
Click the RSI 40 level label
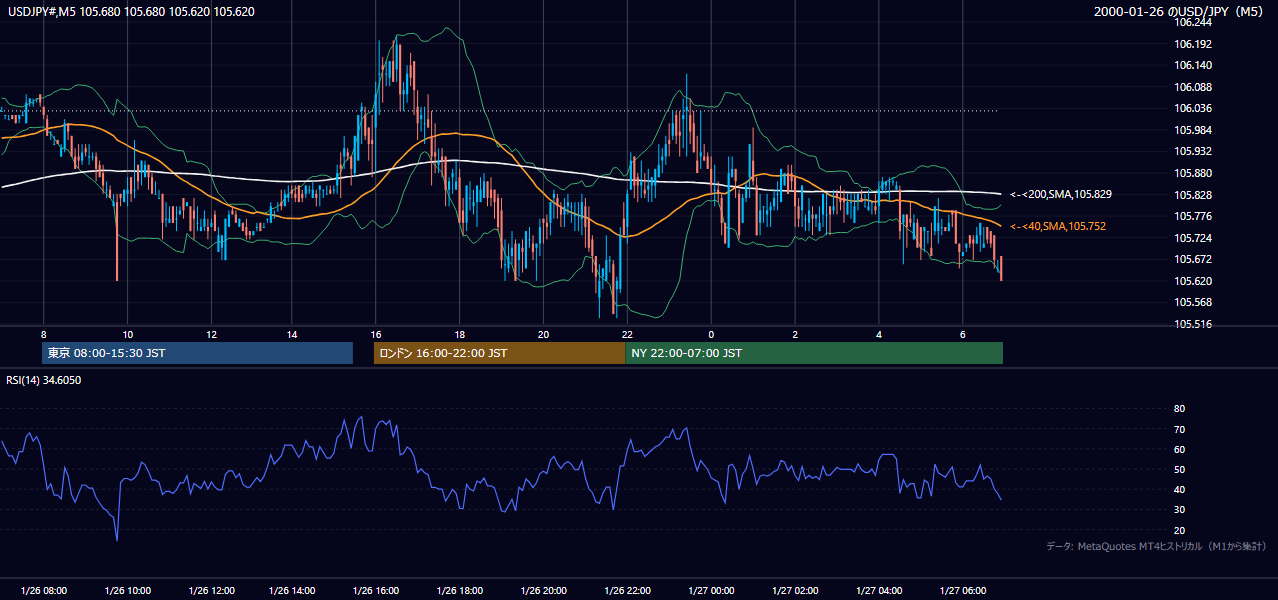(x=1179, y=489)
